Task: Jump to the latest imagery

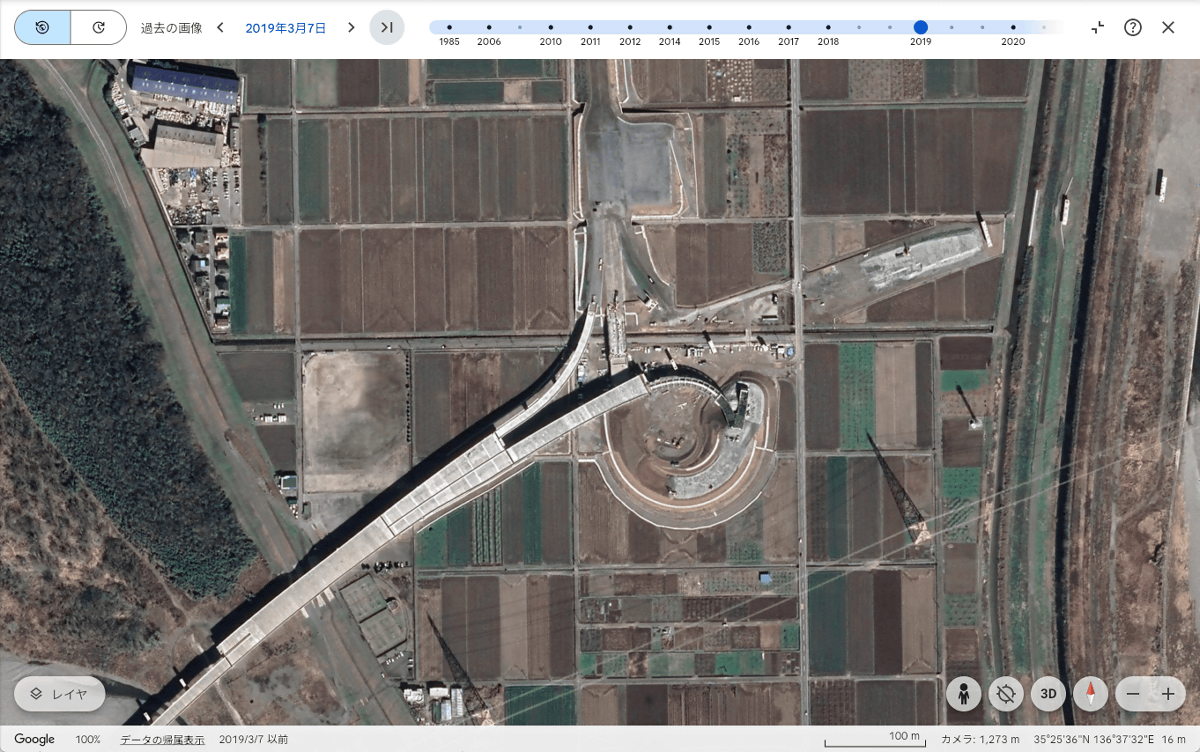Action: (387, 27)
